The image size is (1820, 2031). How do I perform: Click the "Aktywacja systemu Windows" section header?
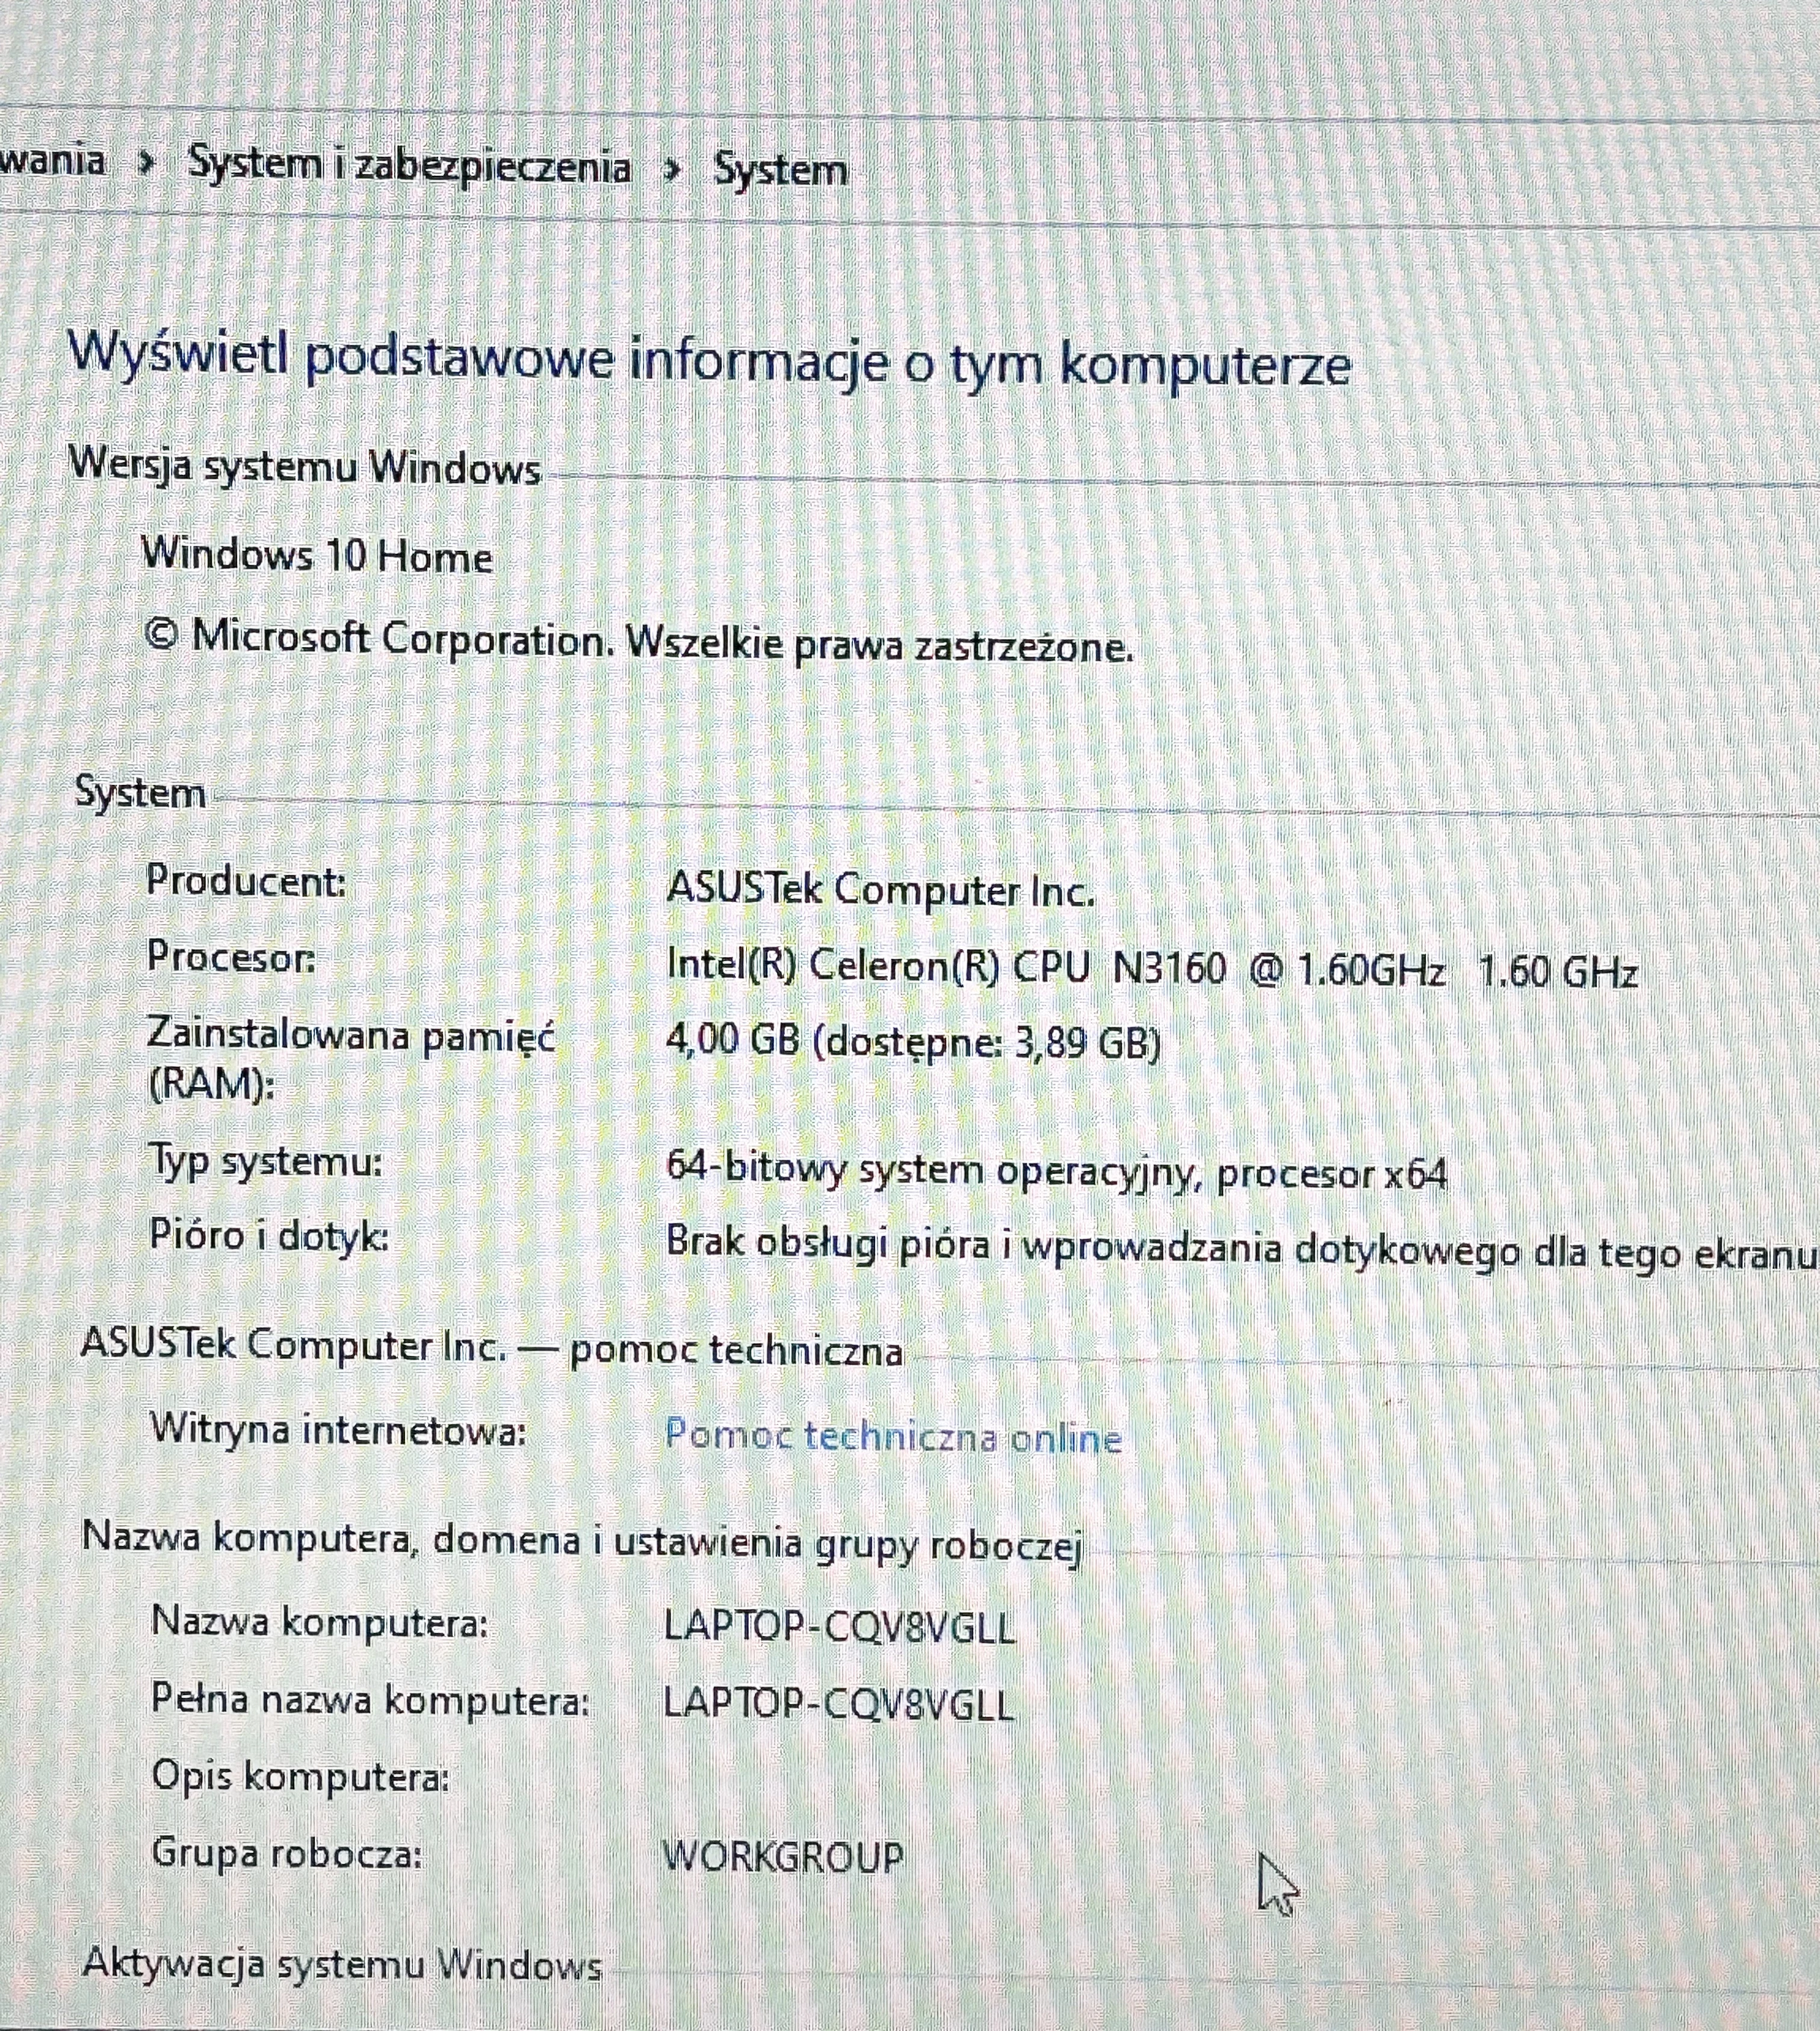tap(345, 1965)
